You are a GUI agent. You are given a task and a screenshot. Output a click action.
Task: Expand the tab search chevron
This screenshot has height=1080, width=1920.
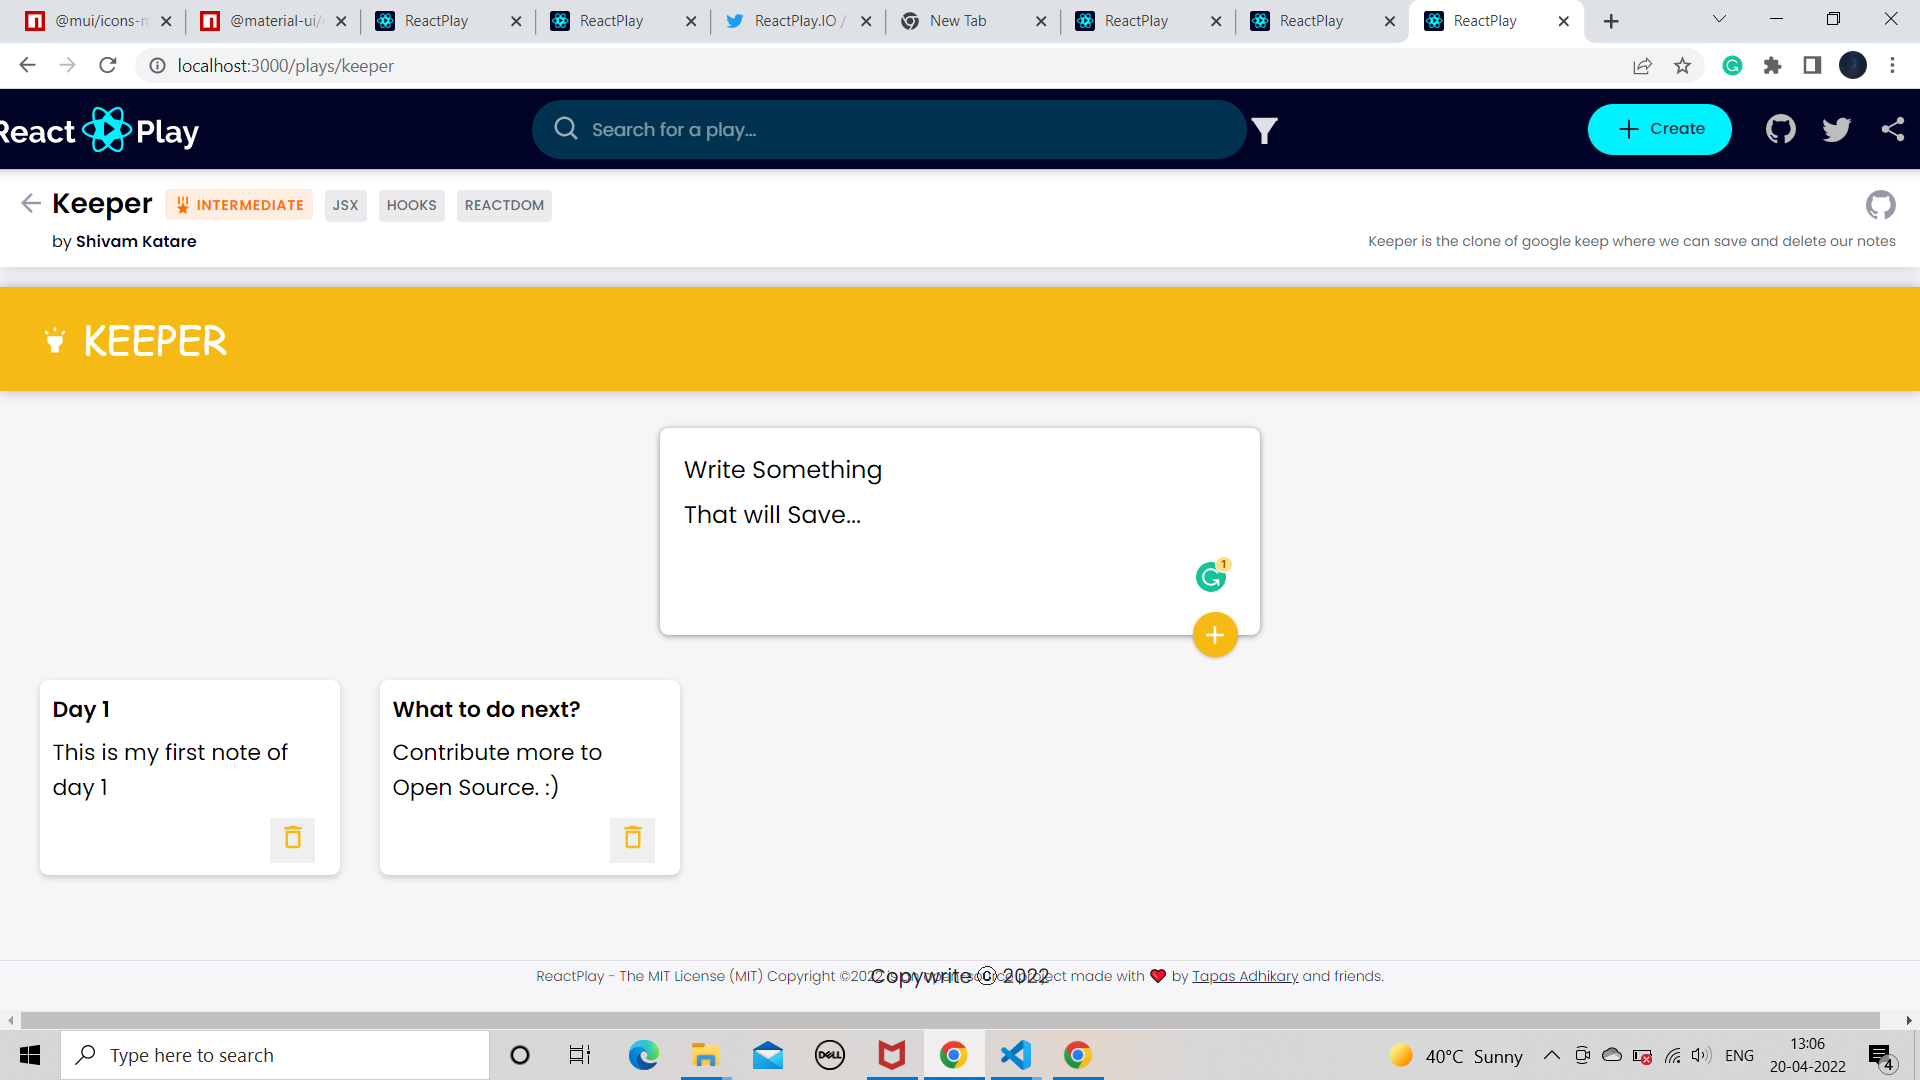pos(1719,19)
